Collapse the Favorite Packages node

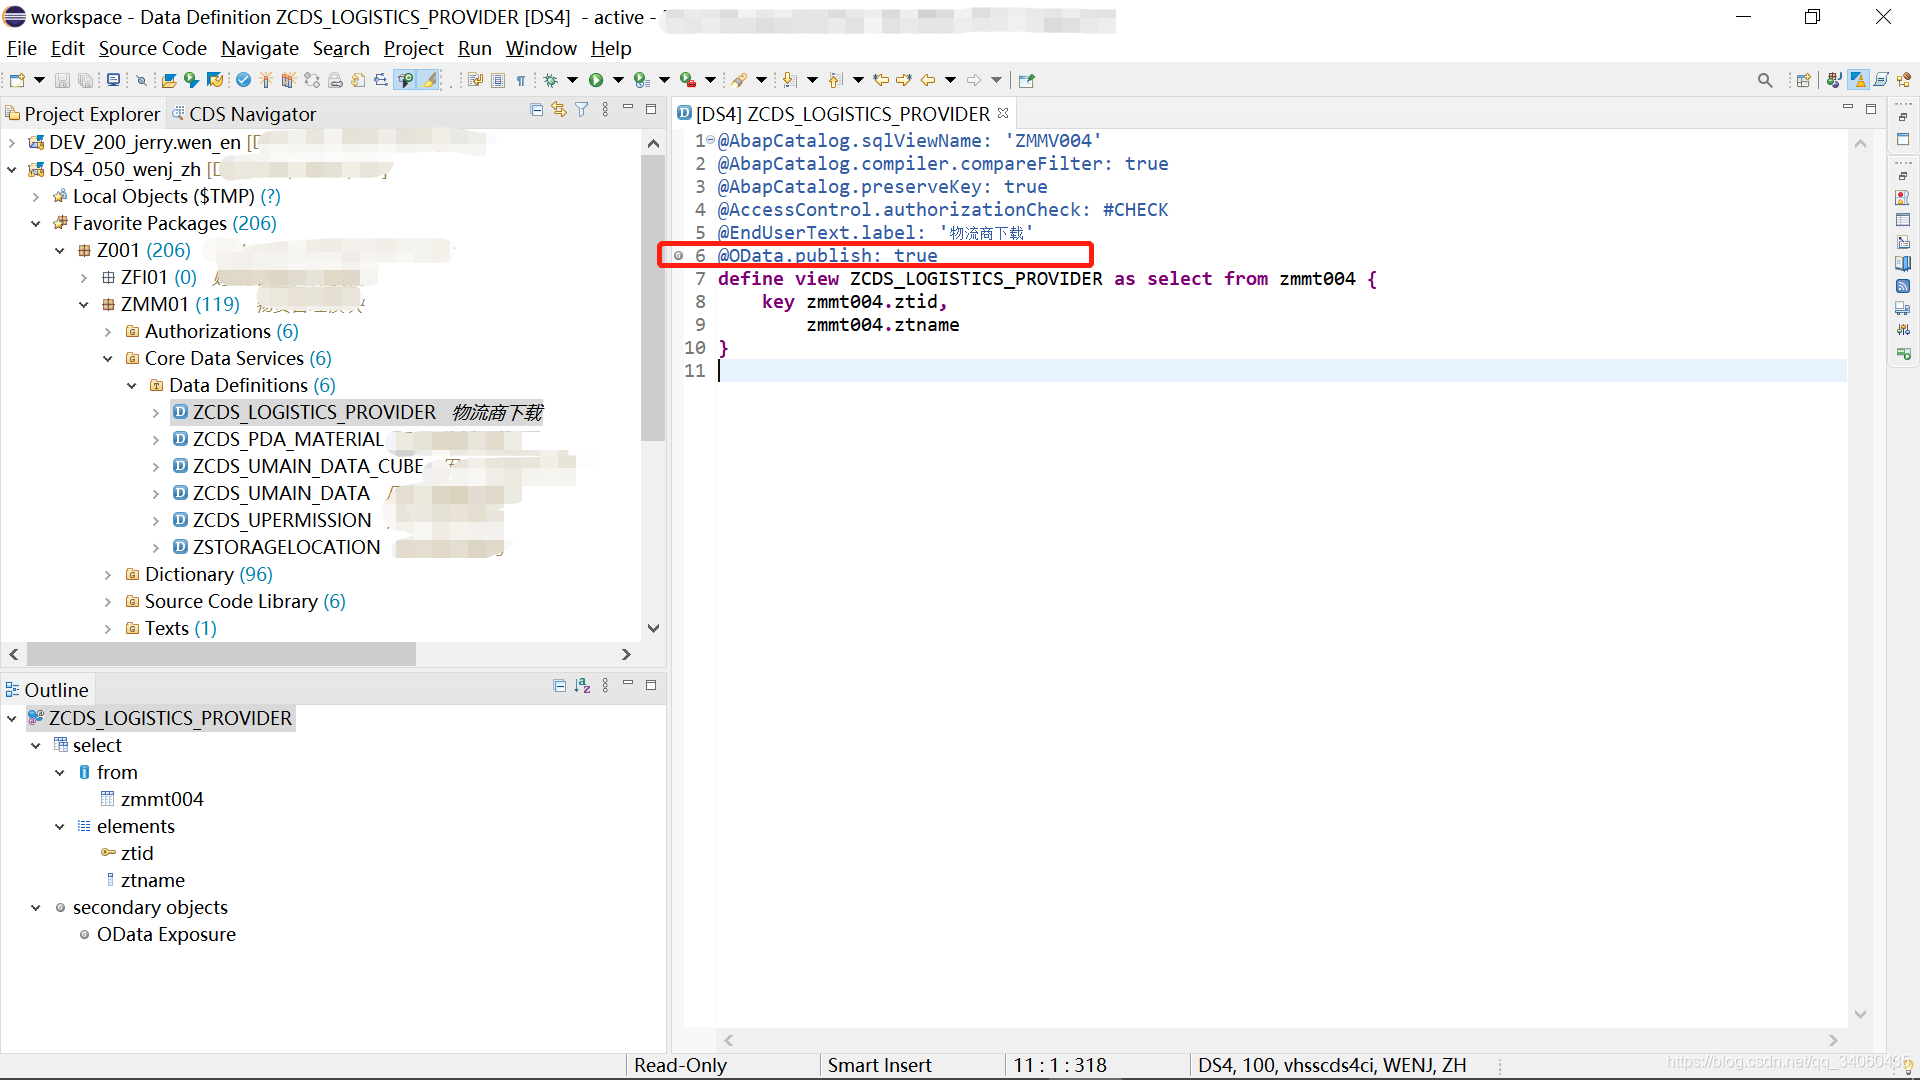[x=36, y=224]
